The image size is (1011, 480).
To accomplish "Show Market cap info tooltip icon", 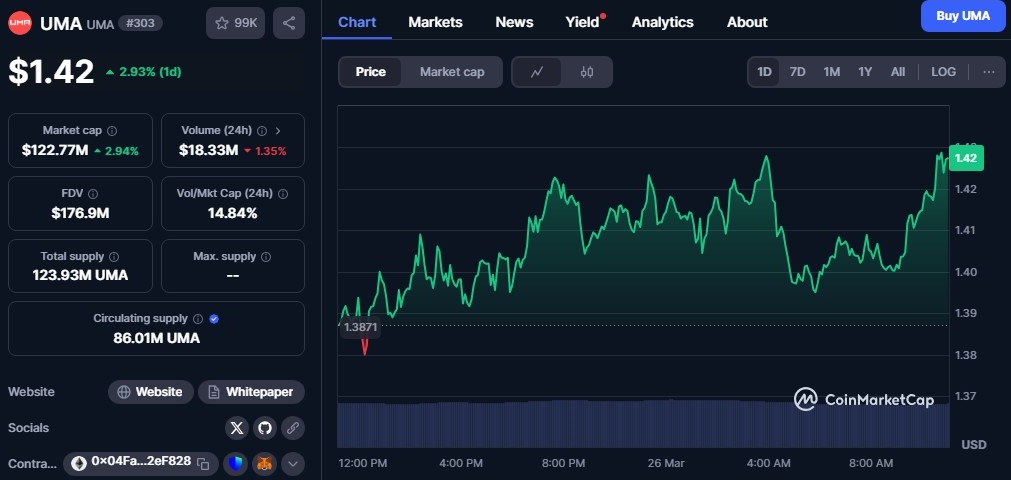I will click(x=112, y=131).
